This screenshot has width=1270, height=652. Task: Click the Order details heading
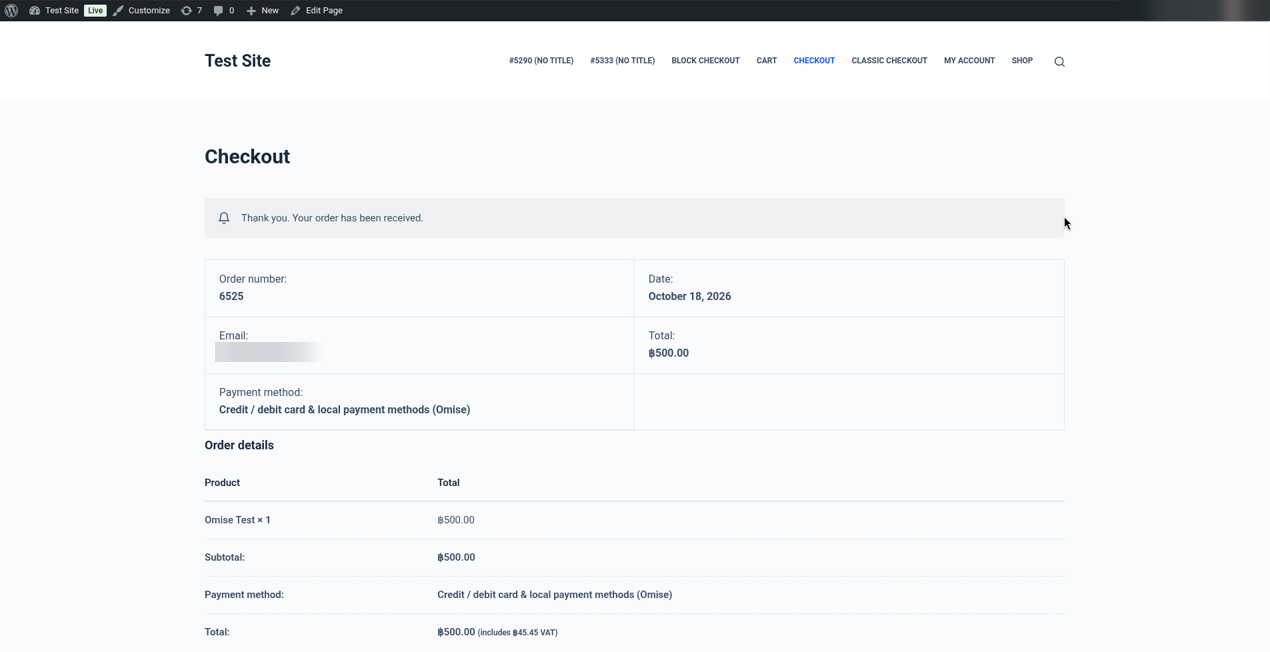tap(239, 445)
